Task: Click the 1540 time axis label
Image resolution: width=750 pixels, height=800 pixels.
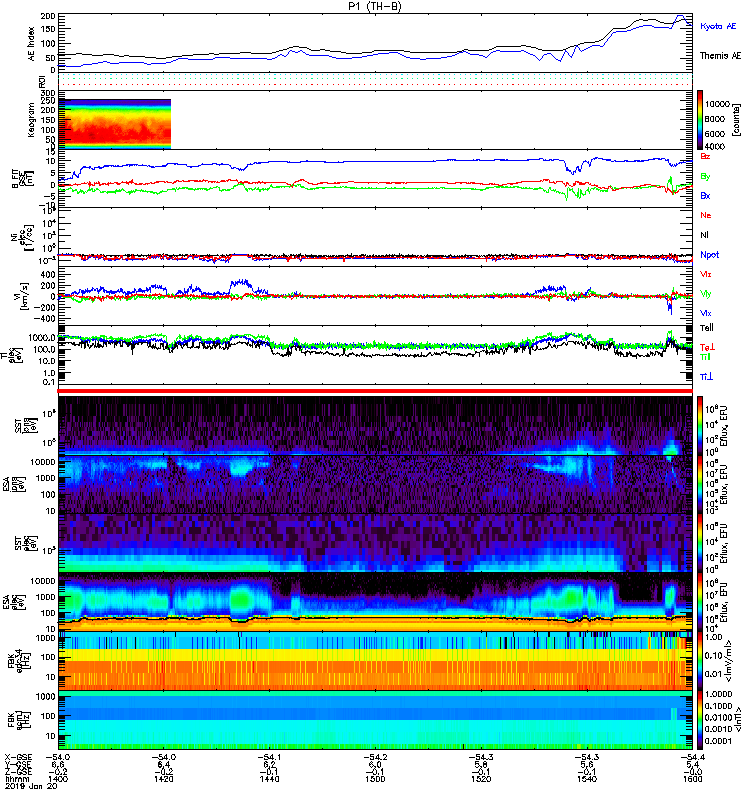Action: (x=587, y=779)
